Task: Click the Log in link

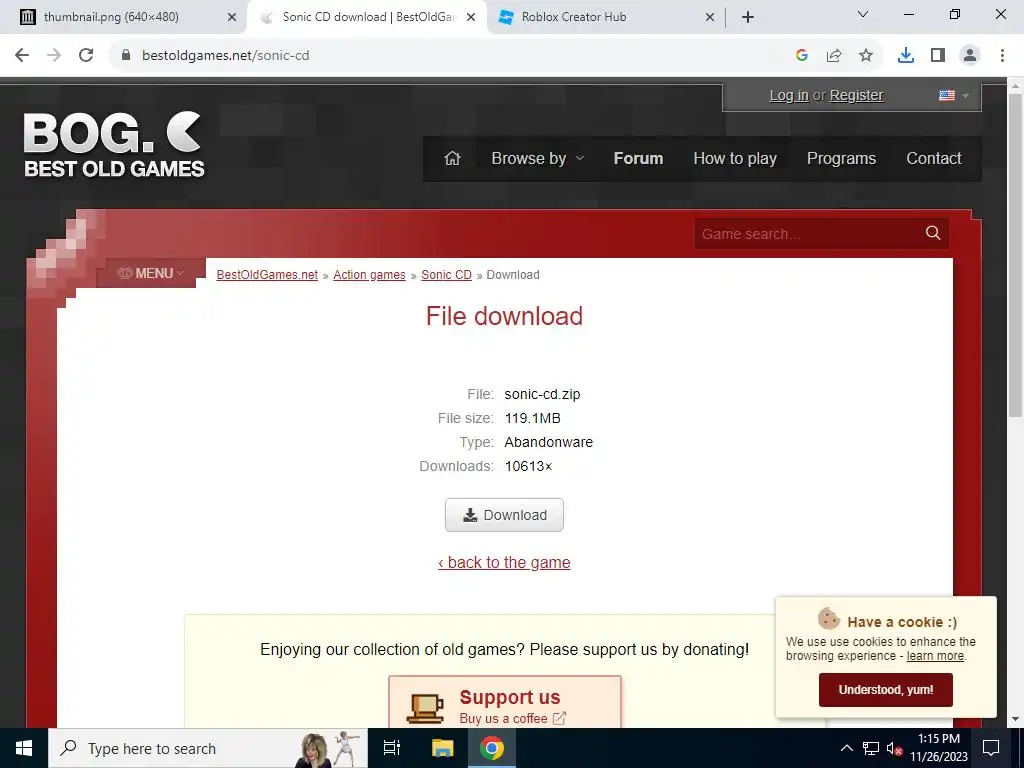Action: [x=789, y=95]
